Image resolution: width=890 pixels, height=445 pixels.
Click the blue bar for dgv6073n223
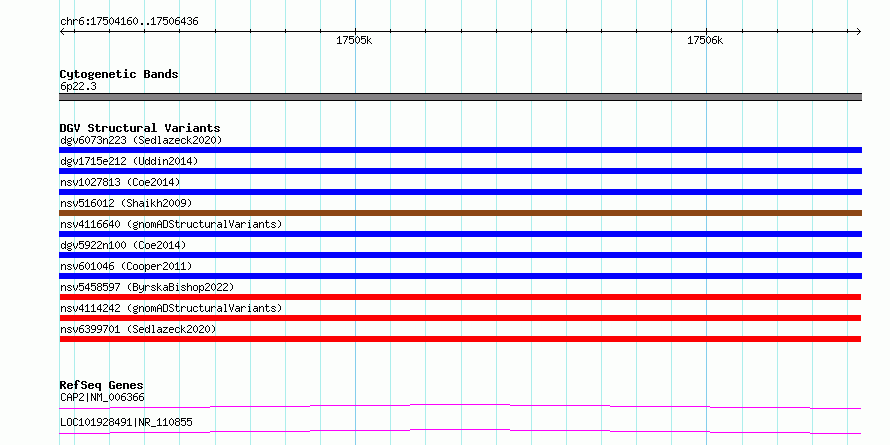460,150
